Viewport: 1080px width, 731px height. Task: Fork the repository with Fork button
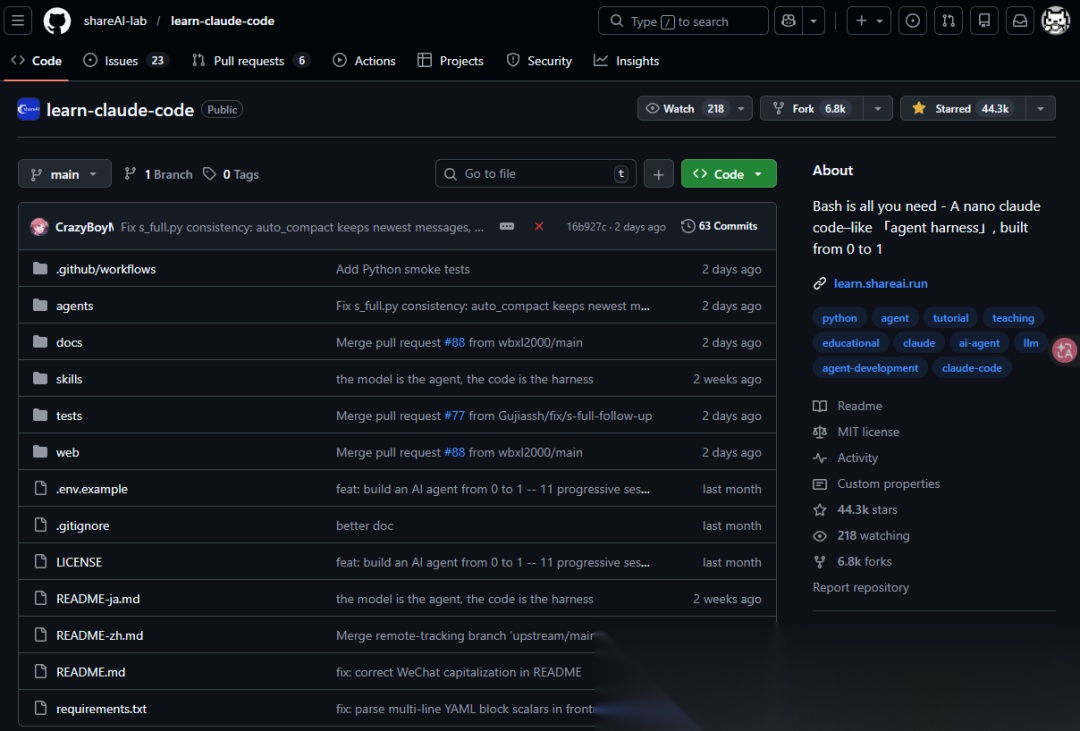pyautogui.click(x=811, y=108)
